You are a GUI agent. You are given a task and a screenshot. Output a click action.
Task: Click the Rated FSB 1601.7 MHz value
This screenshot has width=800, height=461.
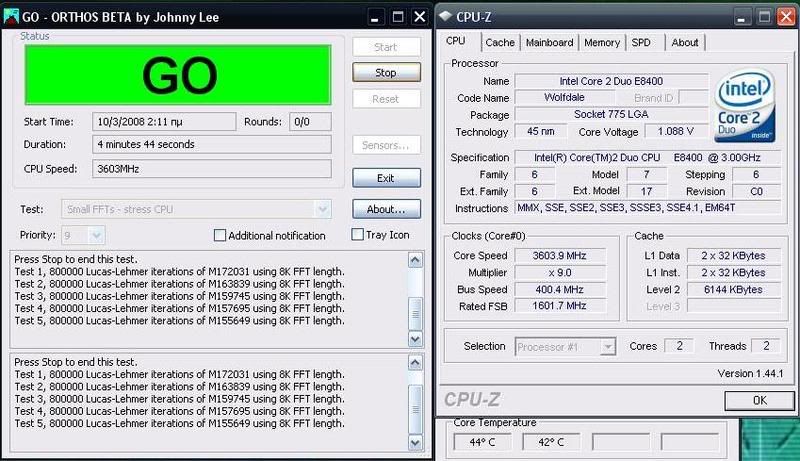560,306
